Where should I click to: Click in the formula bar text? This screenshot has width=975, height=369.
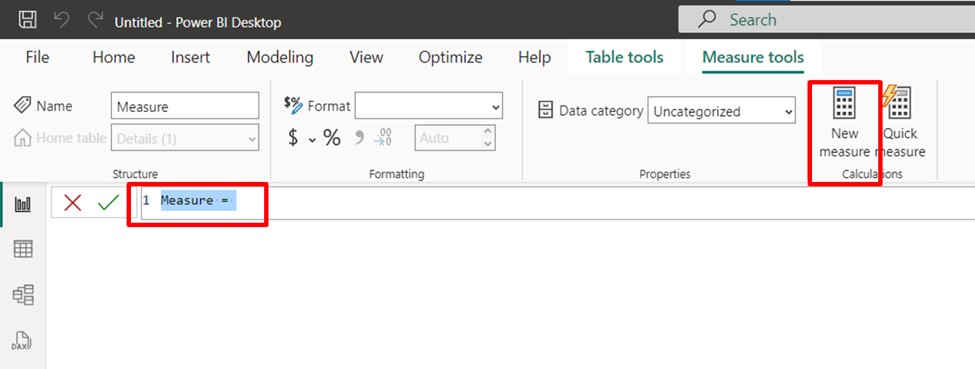(x=557, y=202)
